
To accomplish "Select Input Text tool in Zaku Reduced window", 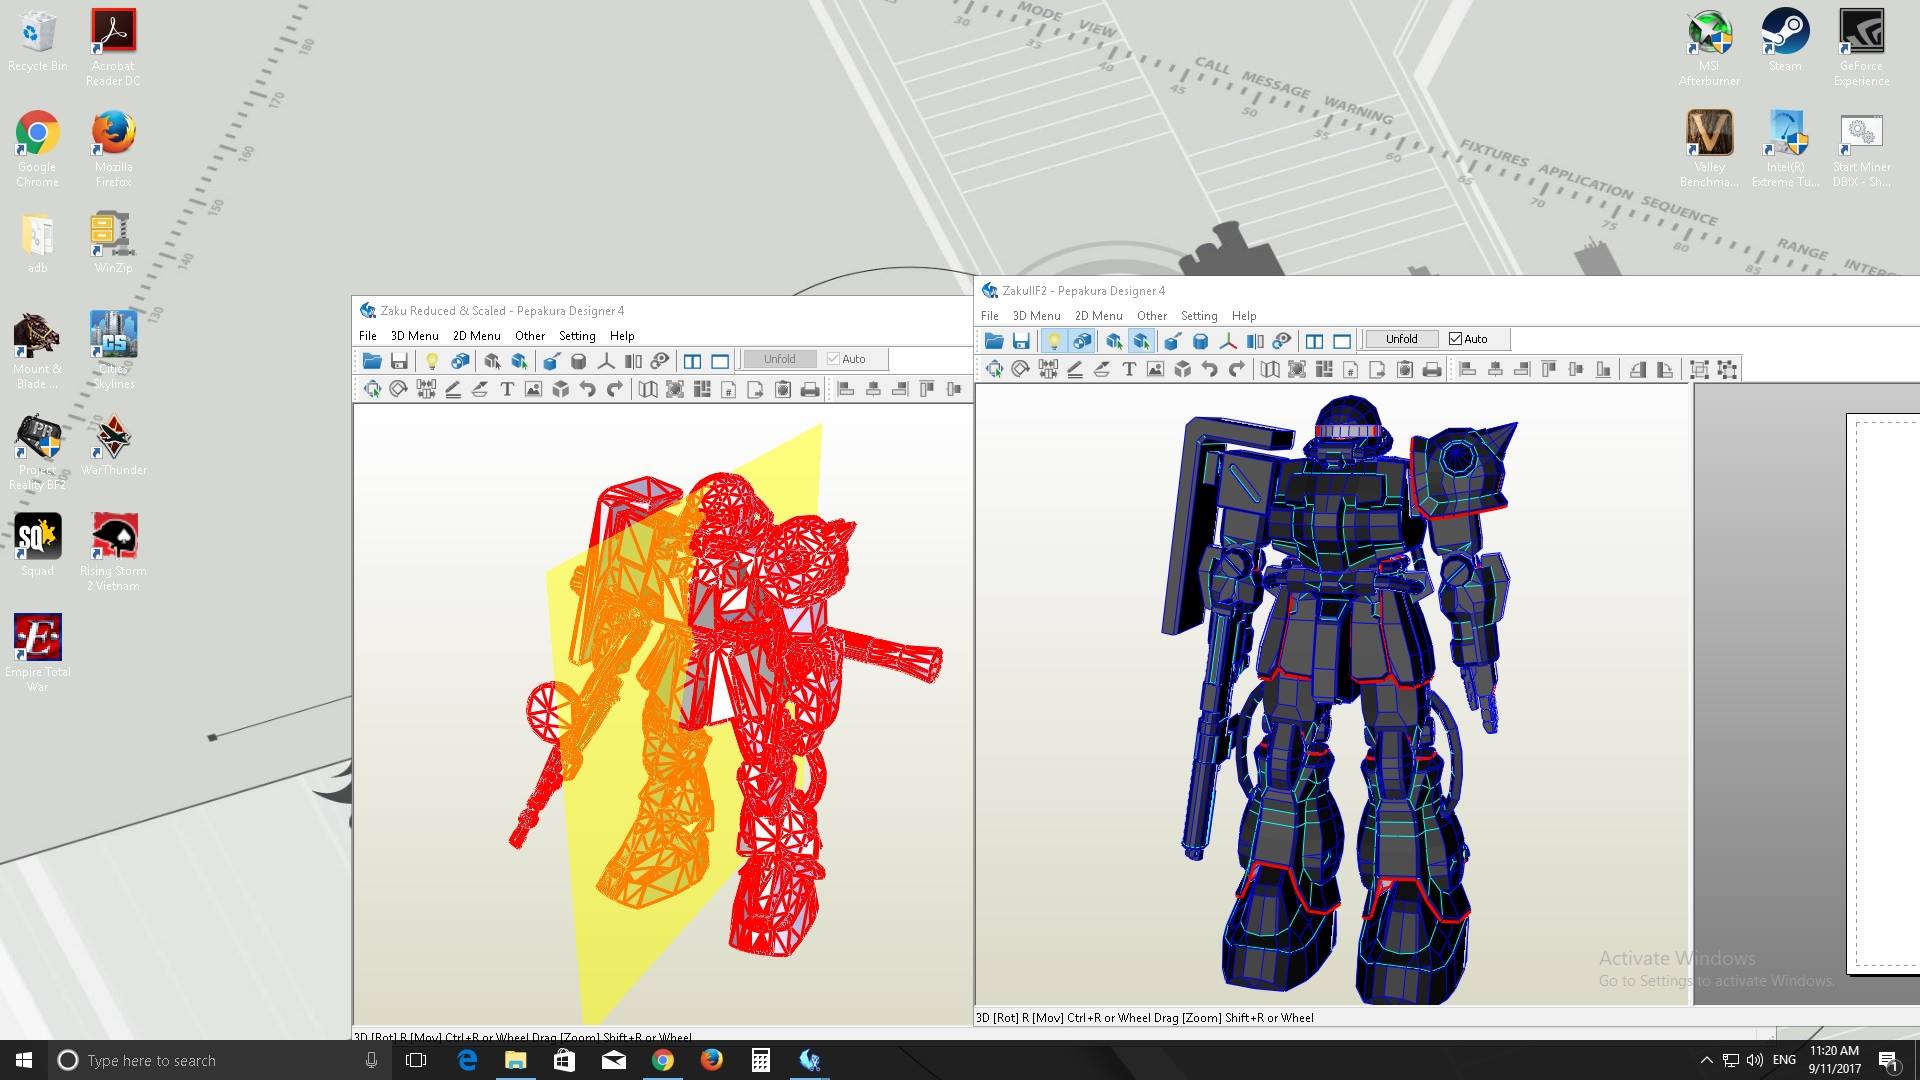I will click(507, 389).
